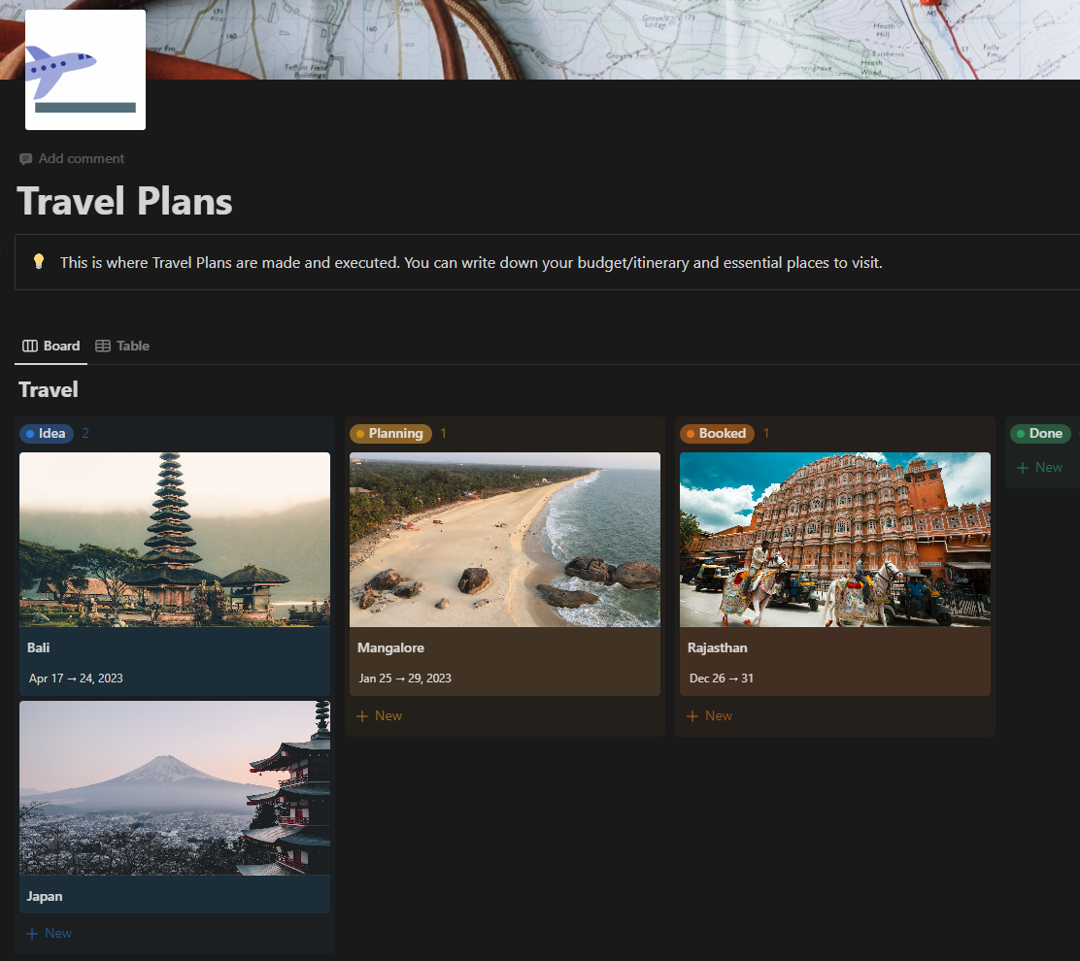The image size is (1080, 961).
Task: Click the Booked column count 1
Action: pyautogui.click(x=766, y=433)
